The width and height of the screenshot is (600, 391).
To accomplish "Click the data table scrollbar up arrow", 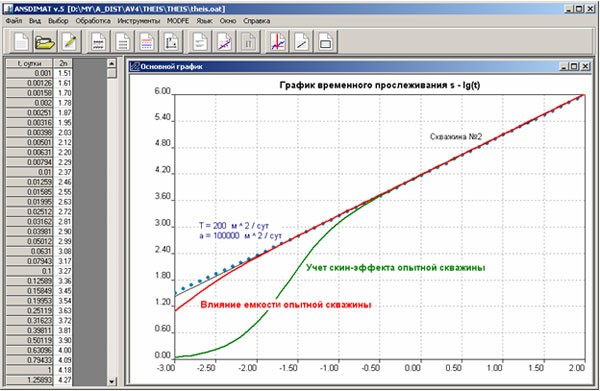I will (x=112, y=64).
